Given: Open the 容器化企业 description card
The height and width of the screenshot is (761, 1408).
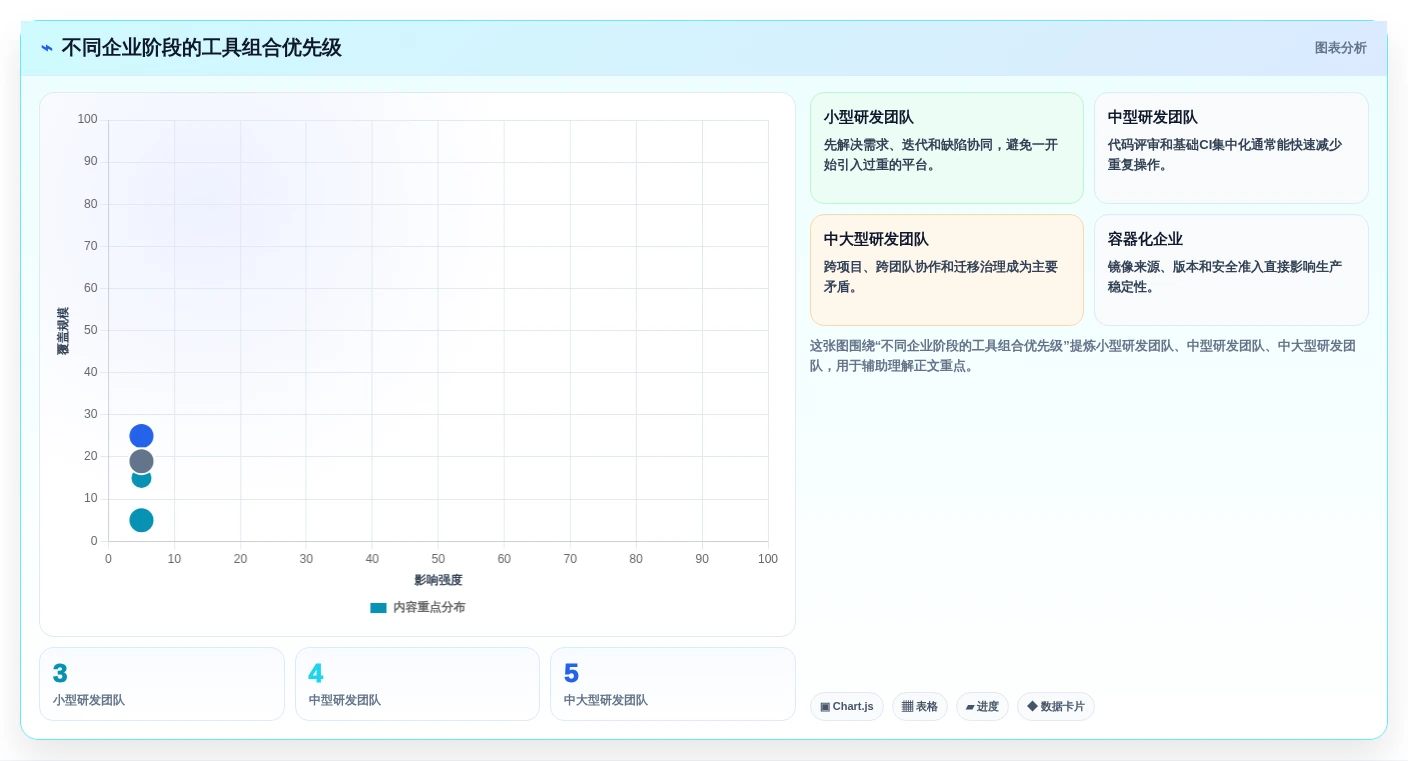Looking at the screenshot, I should (x=1231, y=270).
